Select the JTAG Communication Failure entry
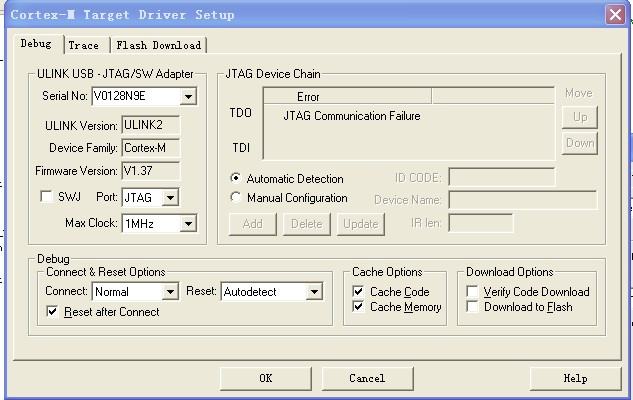The height and width of the screenshot is (400, 633). (x=352, y=116)
